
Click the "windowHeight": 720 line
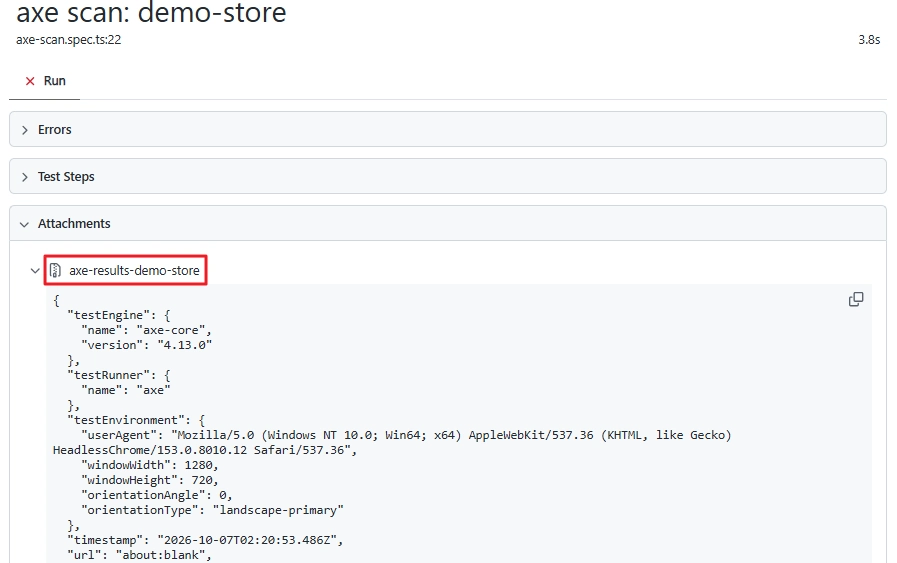(x=150, y=480)
